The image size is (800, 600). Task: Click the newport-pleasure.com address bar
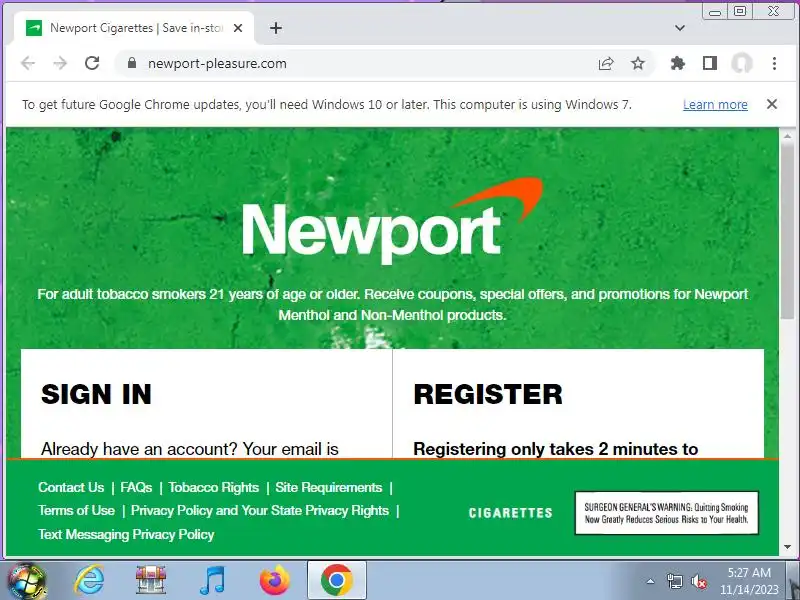[x=357, y=63]
